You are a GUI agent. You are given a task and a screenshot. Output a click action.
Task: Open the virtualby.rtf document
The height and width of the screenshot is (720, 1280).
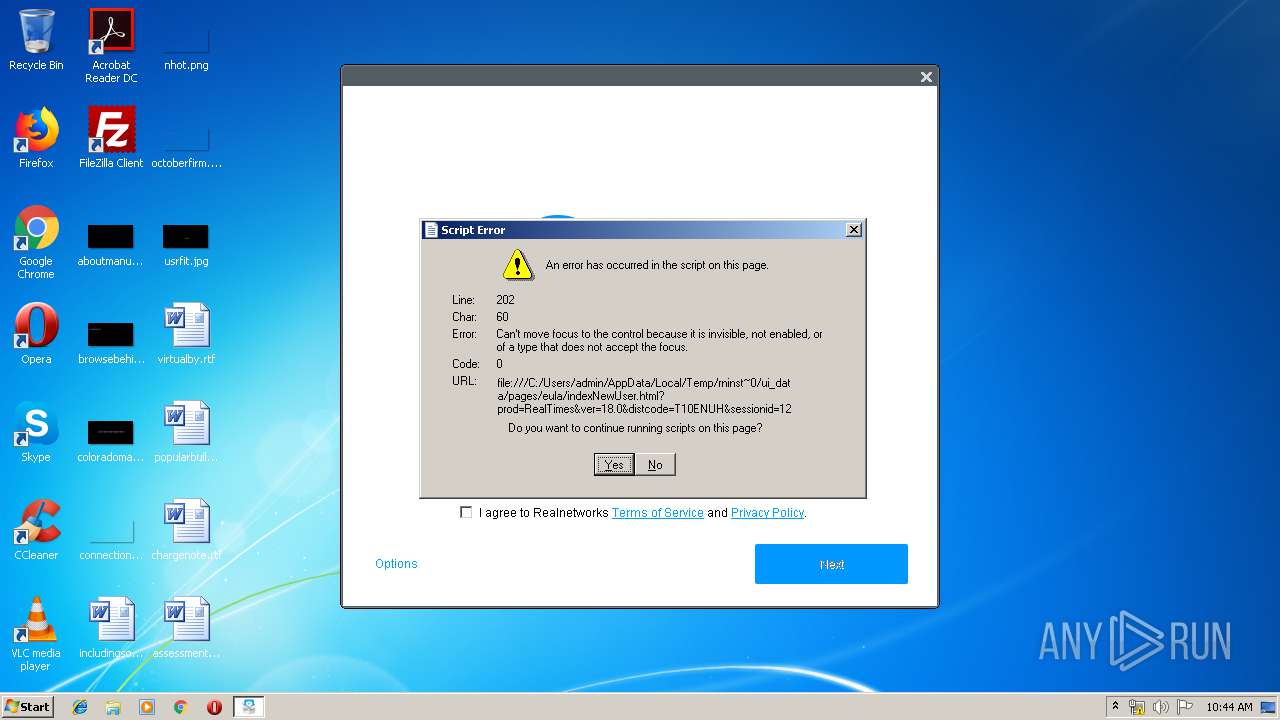coord(186,334)
